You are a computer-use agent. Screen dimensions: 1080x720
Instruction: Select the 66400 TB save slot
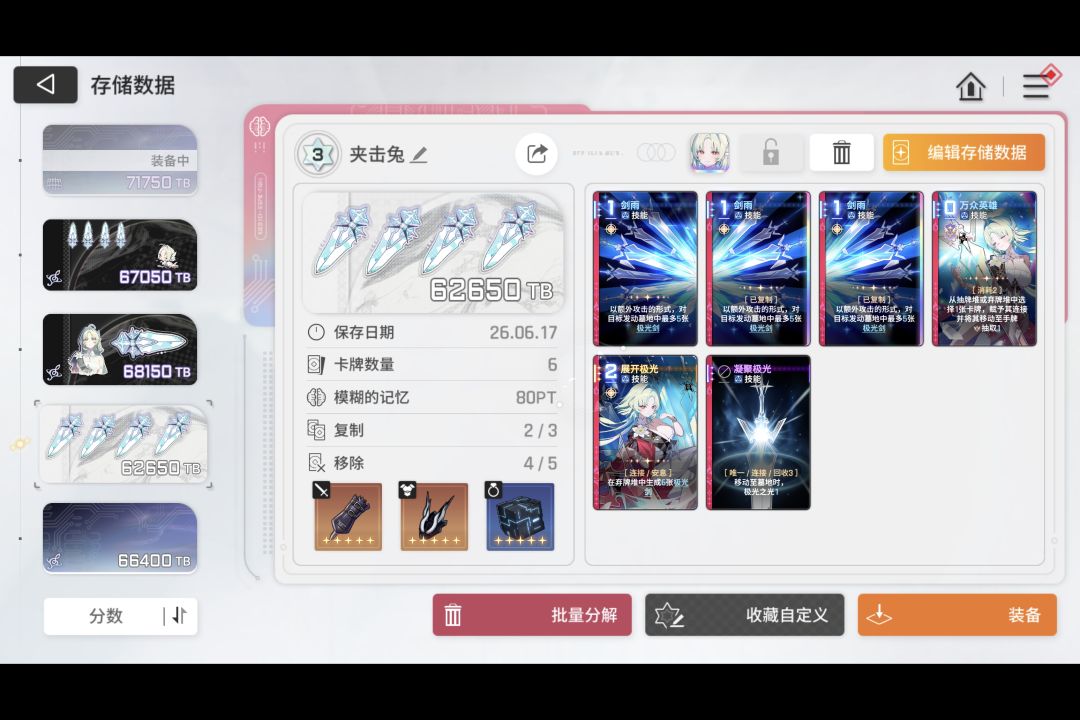tap(120, 538)
